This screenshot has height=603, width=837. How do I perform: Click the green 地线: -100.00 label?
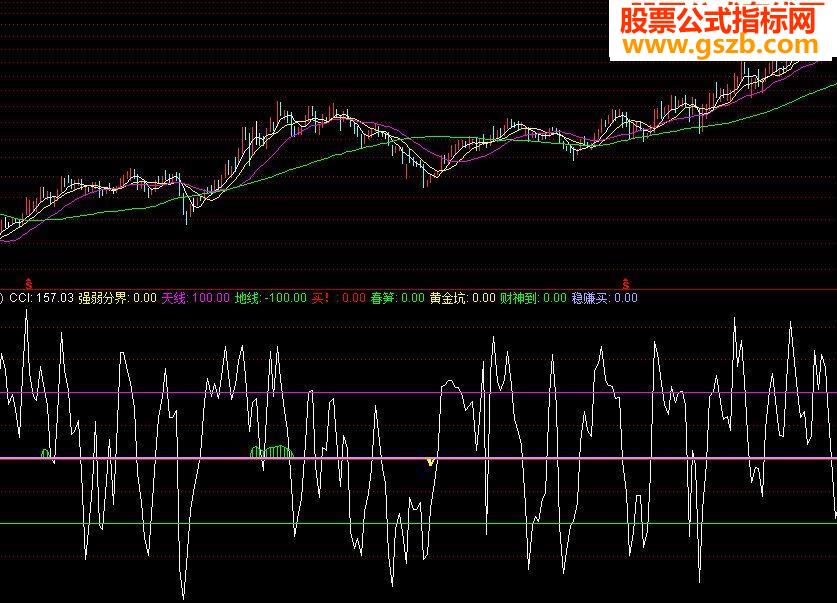click(271, 298)
